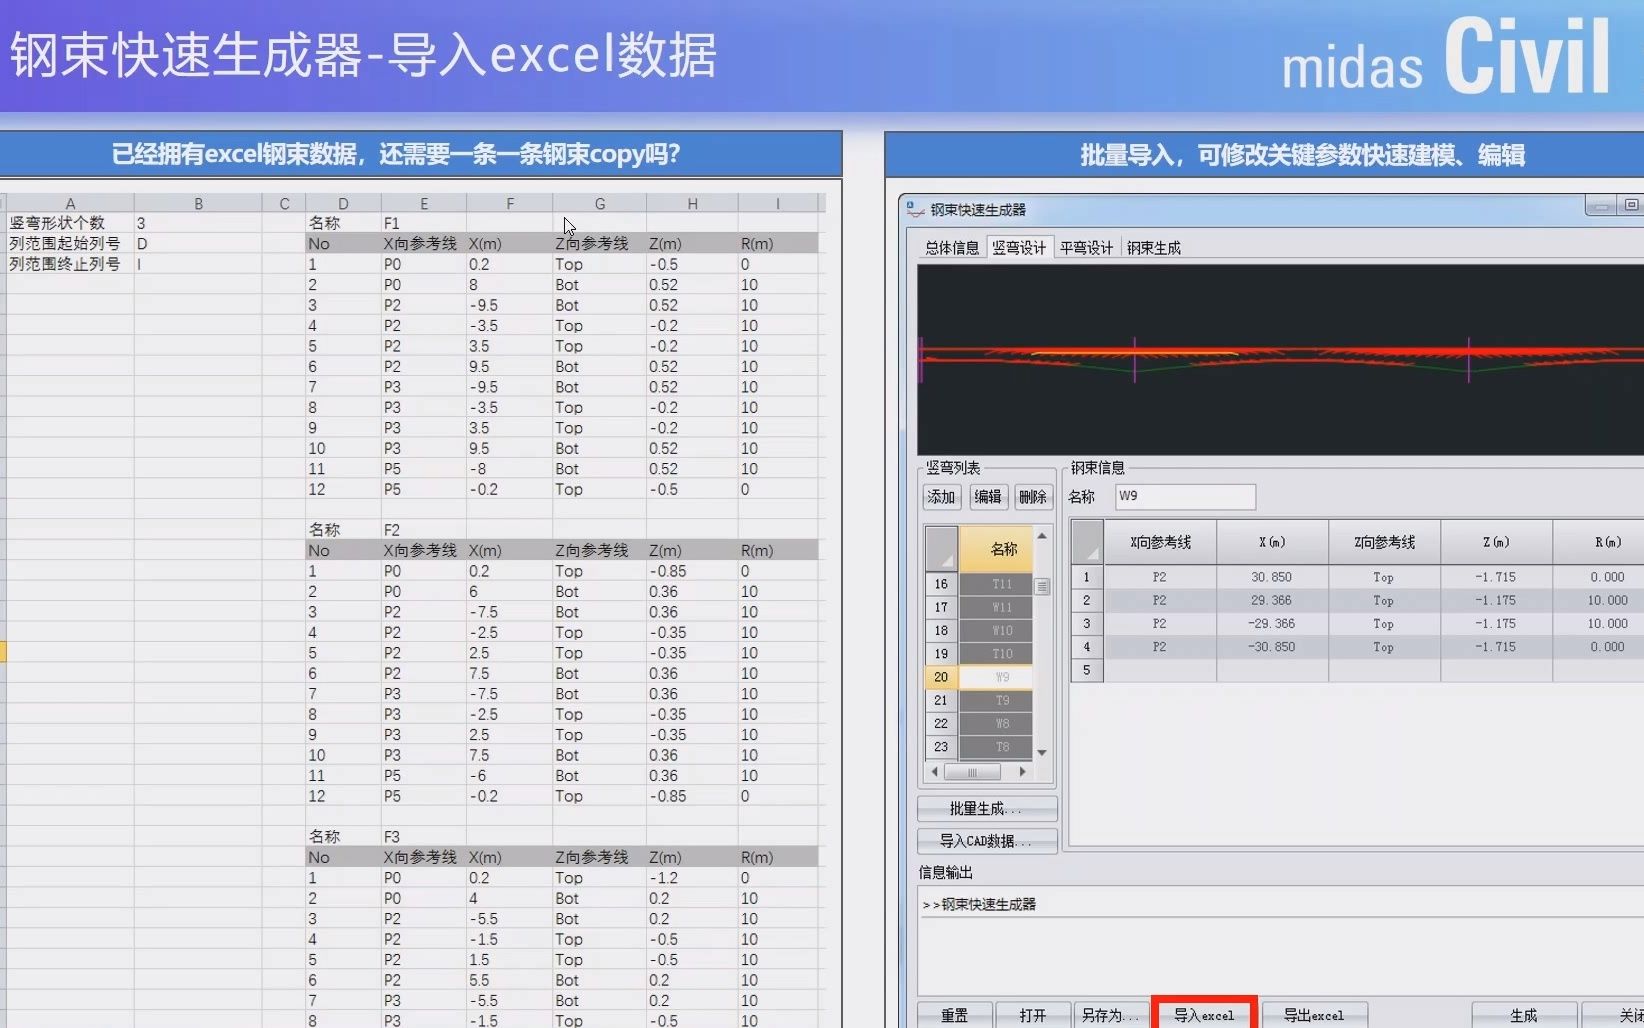Click the list's scroll up arrow
This screenshot has height=1028, width=1644.
(1042, 536)
